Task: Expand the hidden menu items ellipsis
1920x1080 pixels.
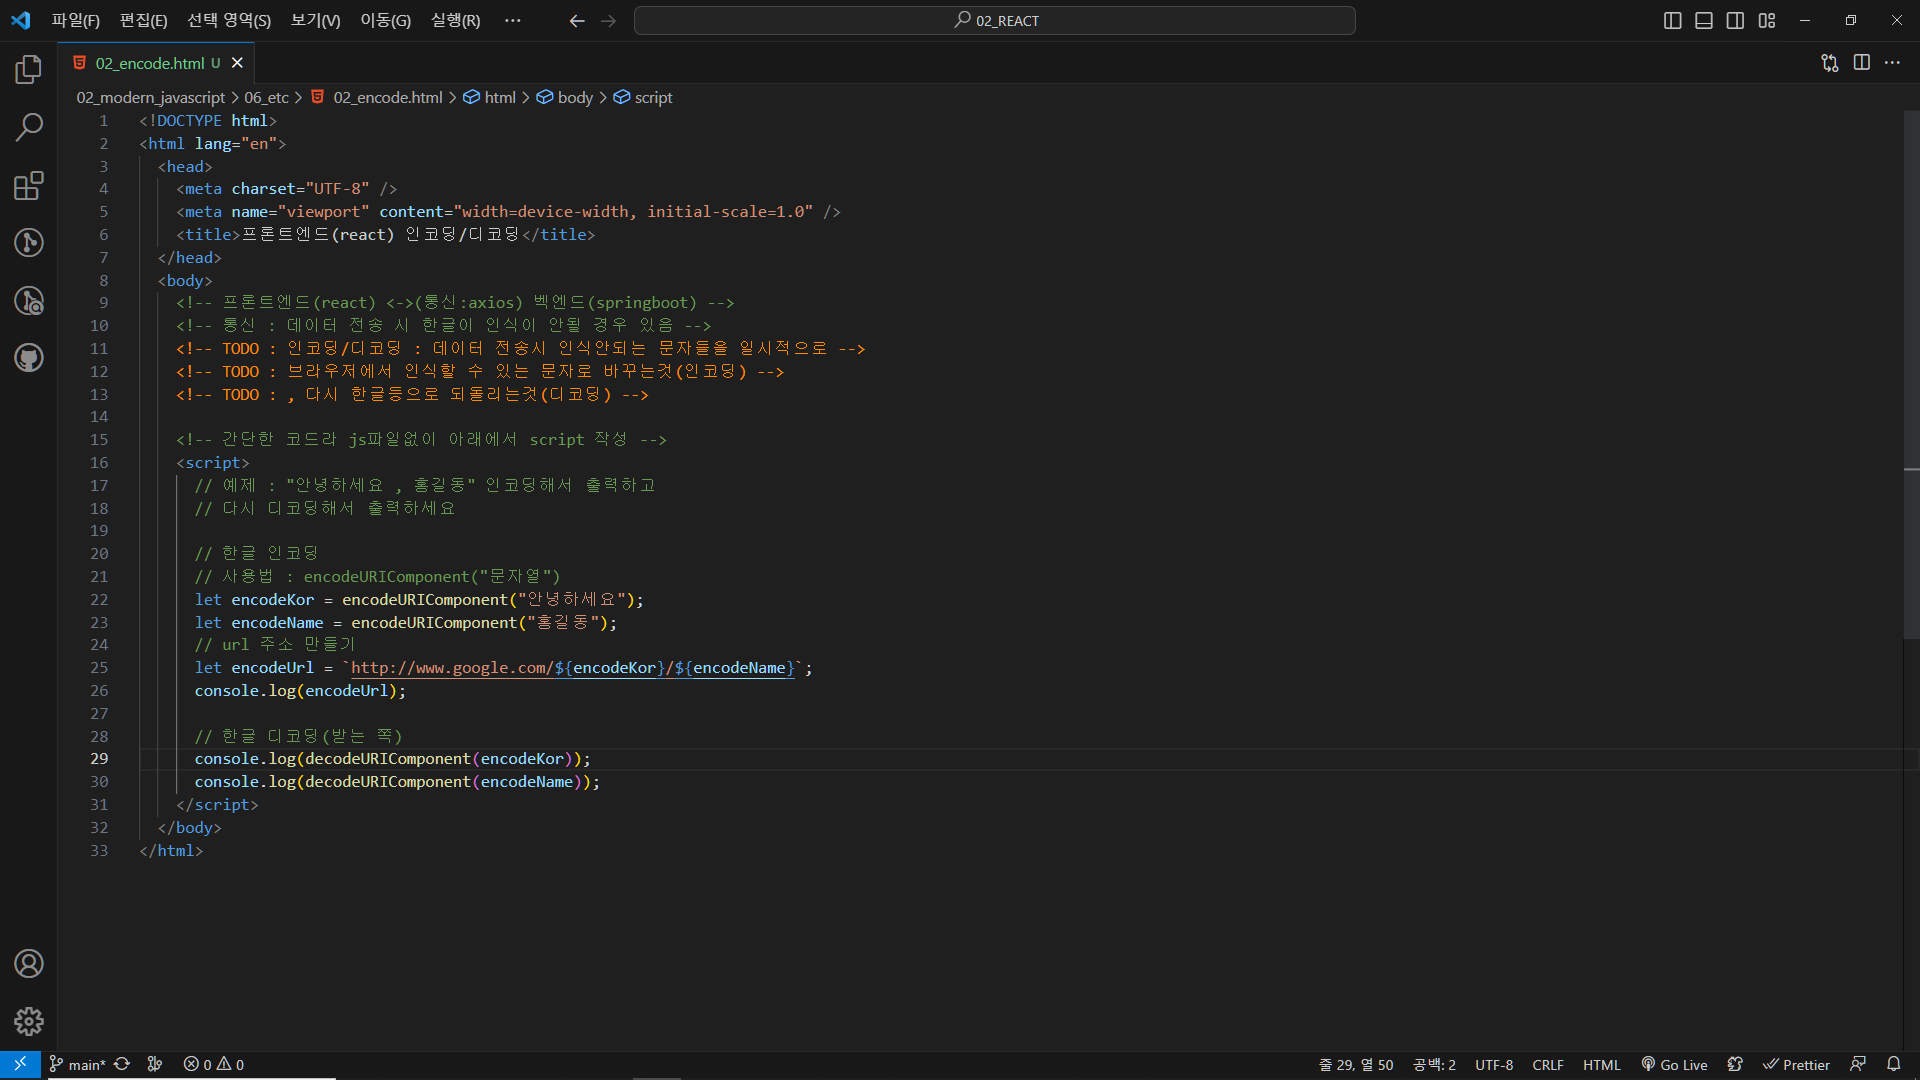Action: tap(513, 20)
